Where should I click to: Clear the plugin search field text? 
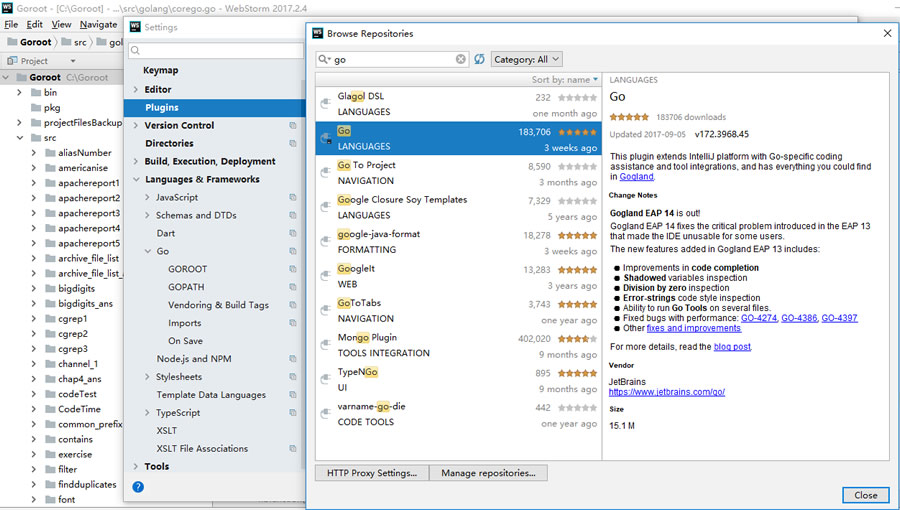pyautogui.click(x=461, y=60)
